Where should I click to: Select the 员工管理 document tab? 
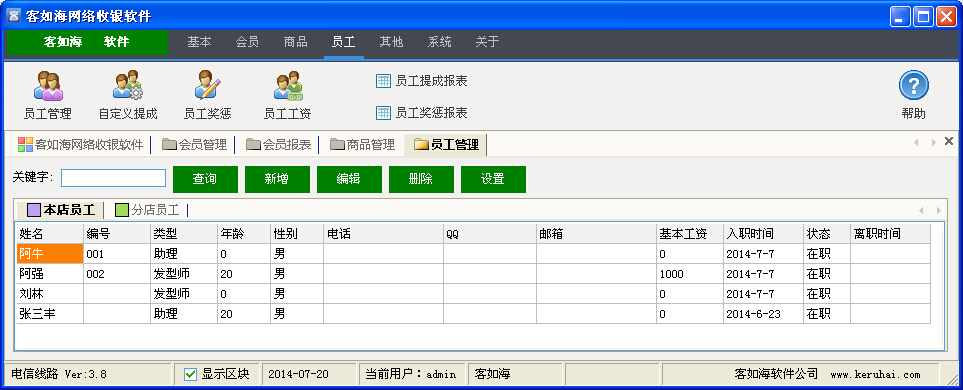pos(446,145)
